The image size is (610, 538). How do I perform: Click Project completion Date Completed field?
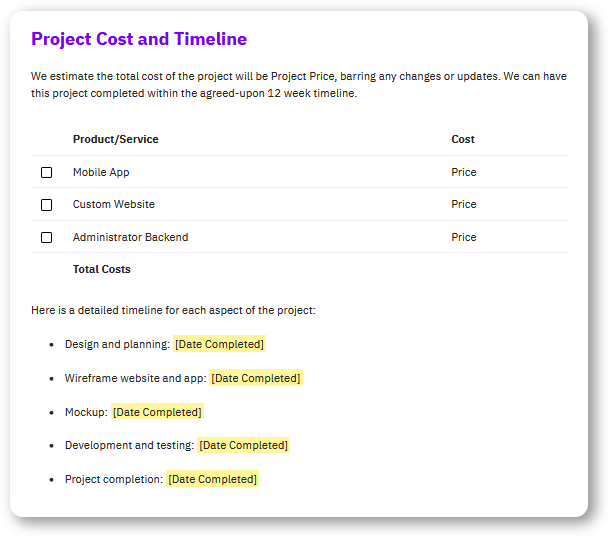212,479
